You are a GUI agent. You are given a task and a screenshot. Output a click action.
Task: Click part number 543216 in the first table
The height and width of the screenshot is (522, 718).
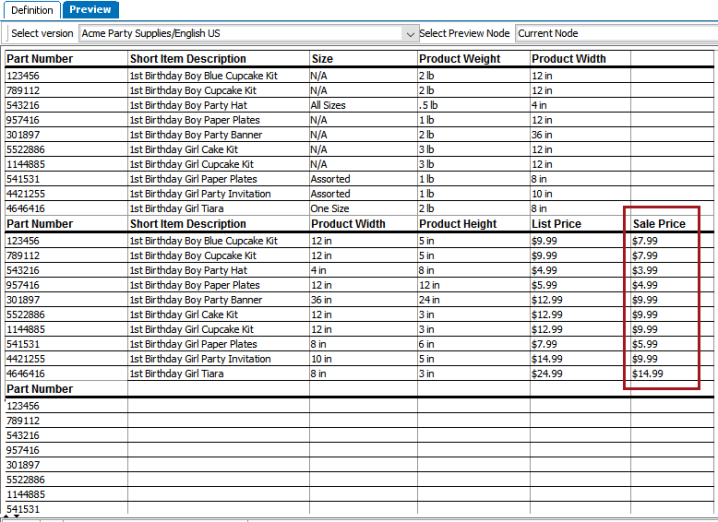(x=23, y=105)
